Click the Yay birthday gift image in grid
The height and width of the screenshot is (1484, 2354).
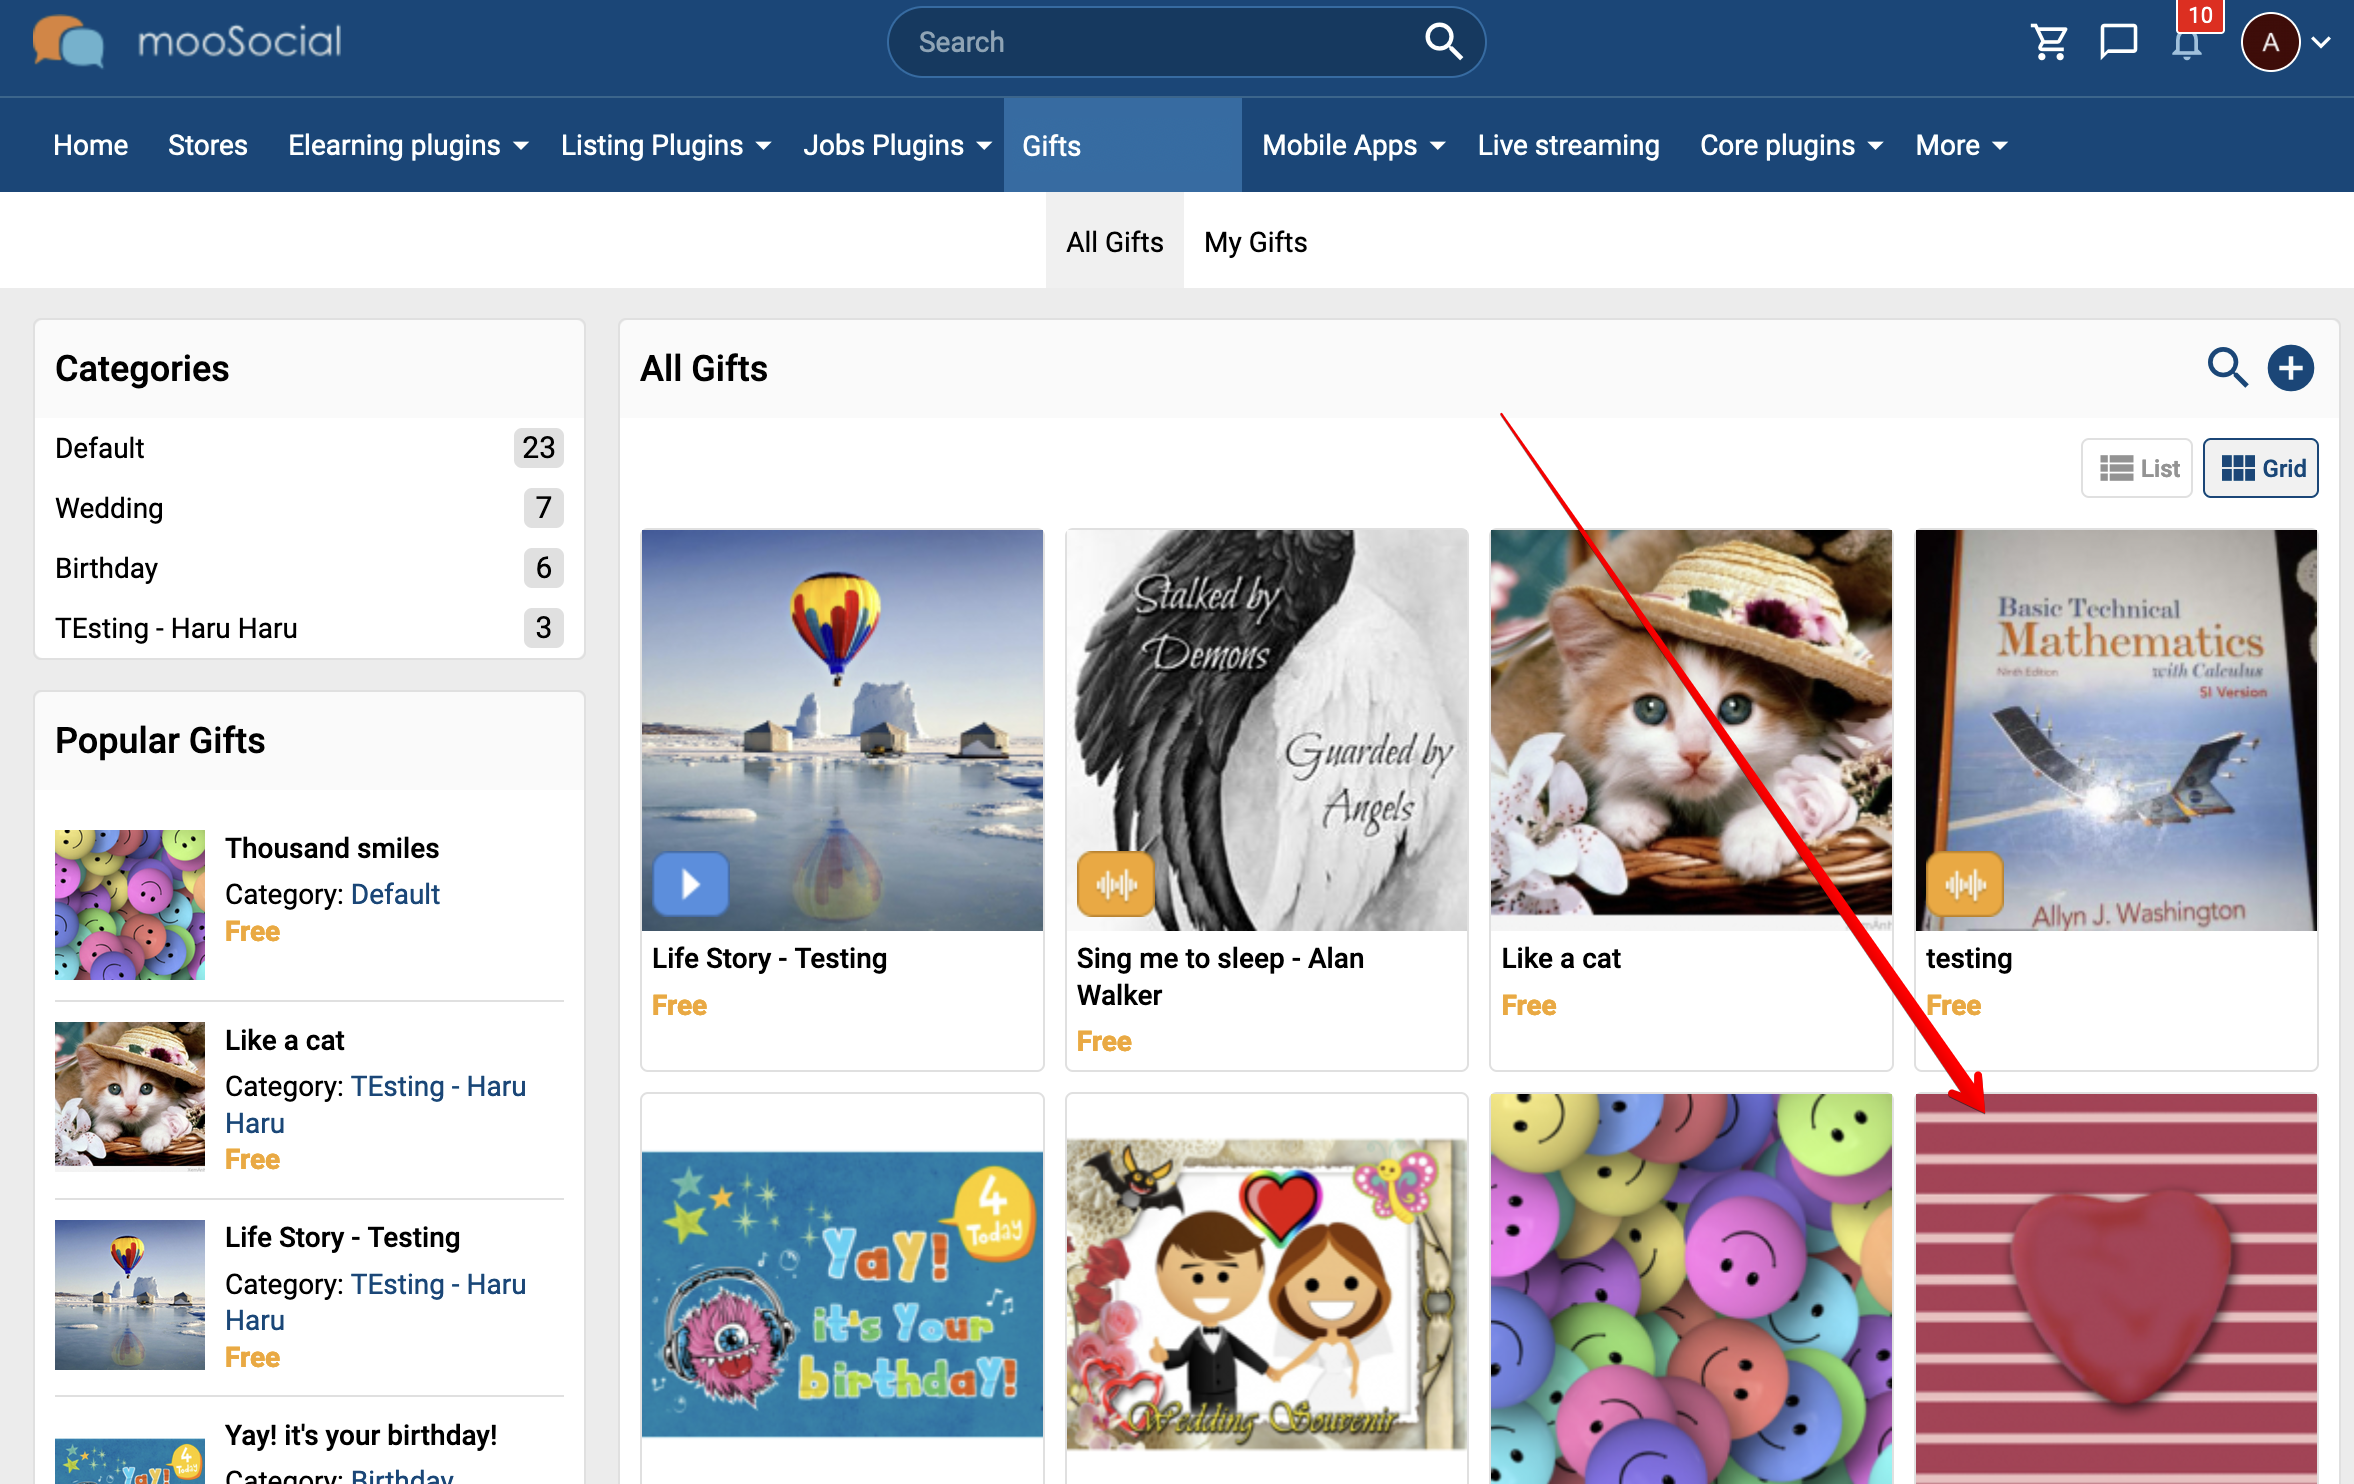click(842, 1294)
